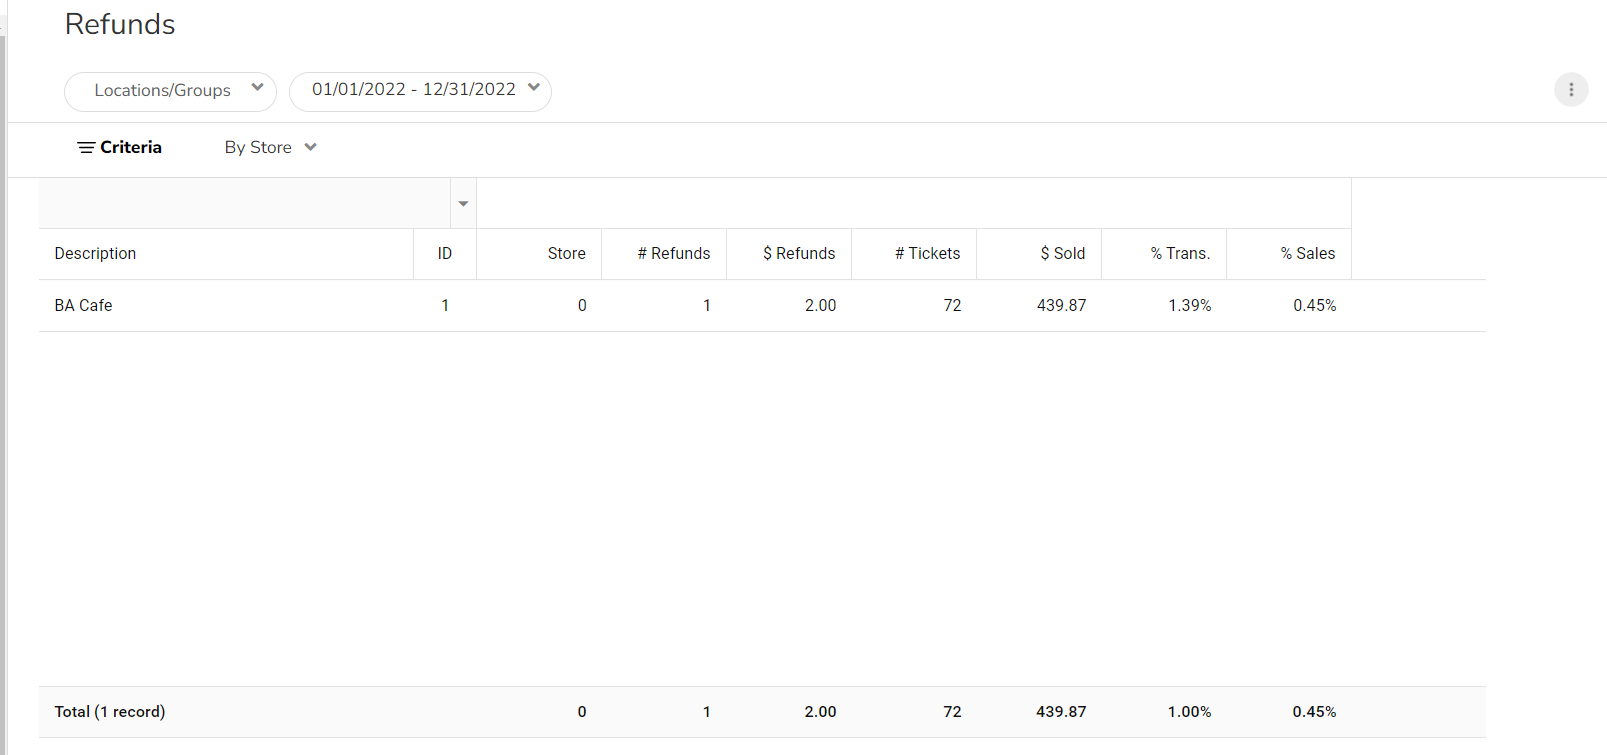Click the Total (1 record) summary row
The image size is (1607, 755).
110,712
